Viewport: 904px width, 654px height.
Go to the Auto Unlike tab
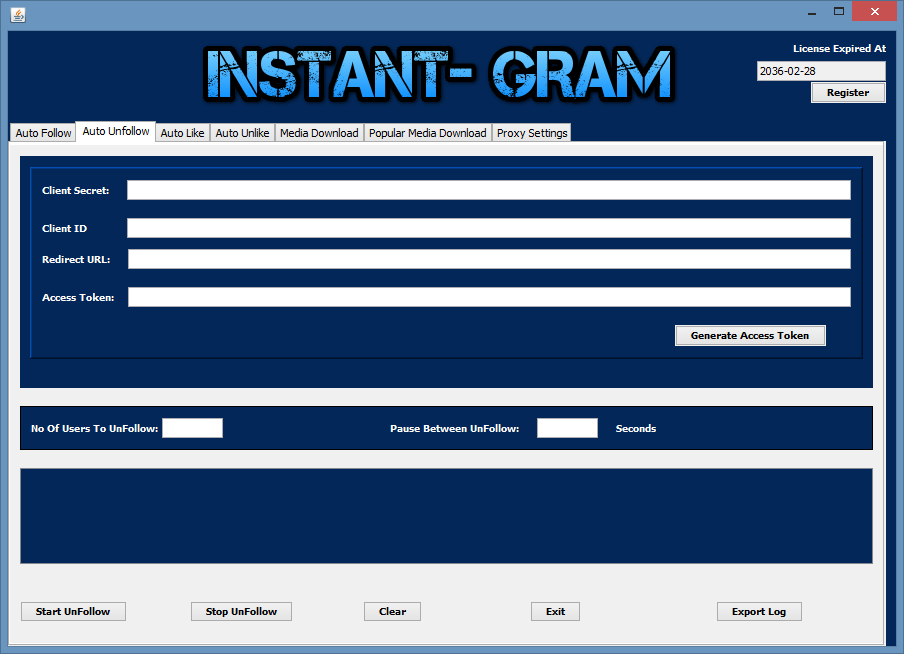pyautogui.click(x=242, y=133)
